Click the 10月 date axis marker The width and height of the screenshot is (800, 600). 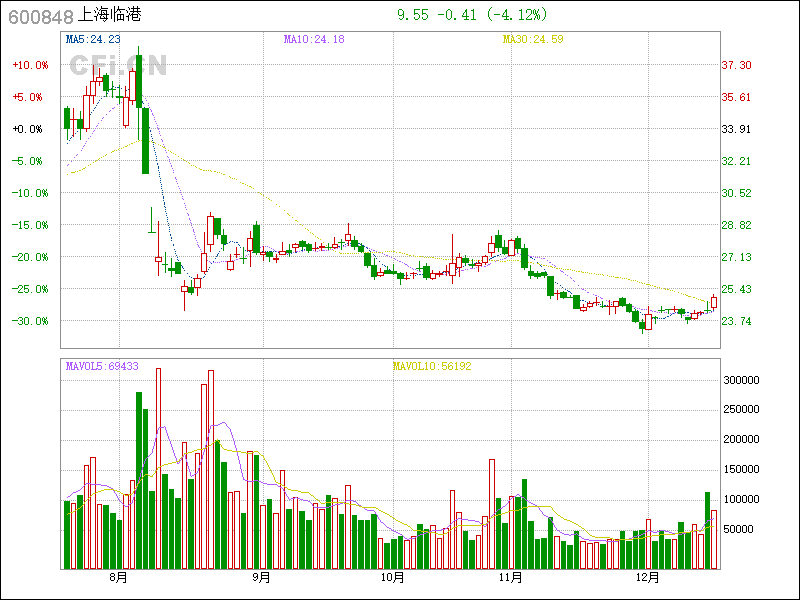point(393,577)
